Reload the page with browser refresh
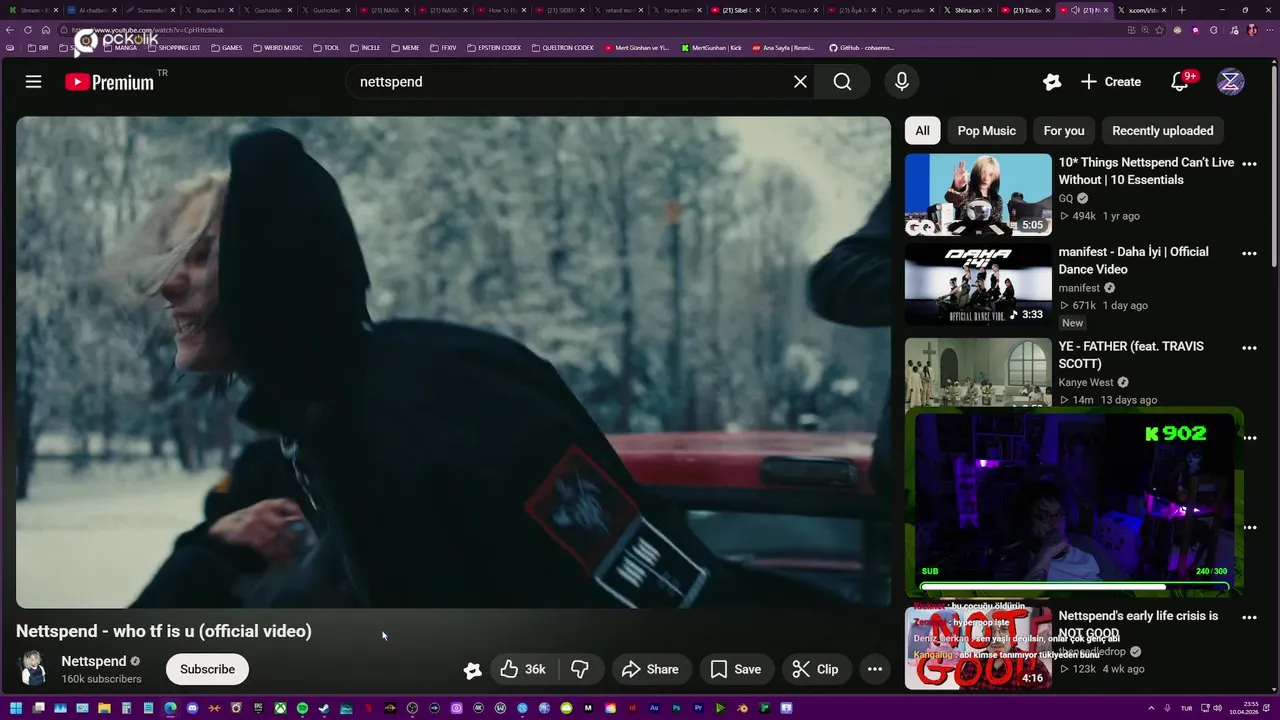Viewport: 1280px width, 720px height. click(x=28, y=30)
